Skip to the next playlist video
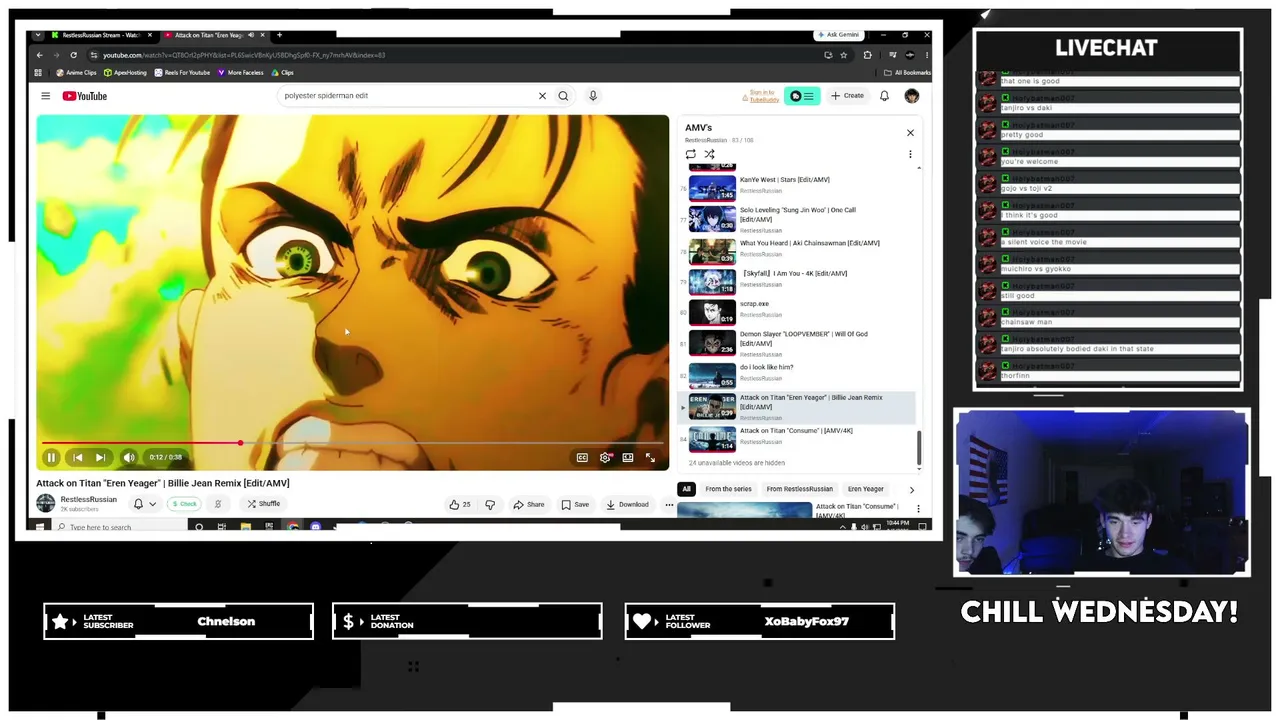1280x720 pixels. [100, 457]
